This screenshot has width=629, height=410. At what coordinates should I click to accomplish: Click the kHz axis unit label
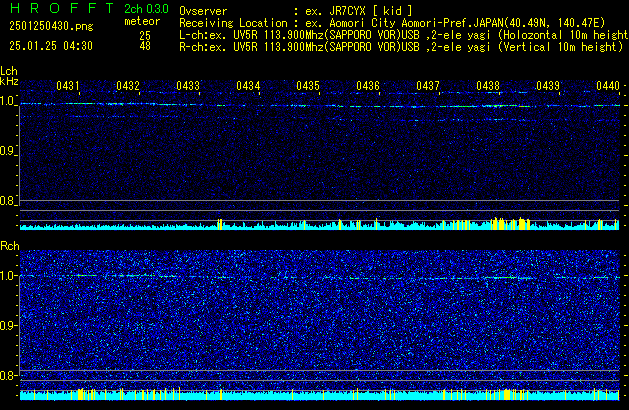9,81
